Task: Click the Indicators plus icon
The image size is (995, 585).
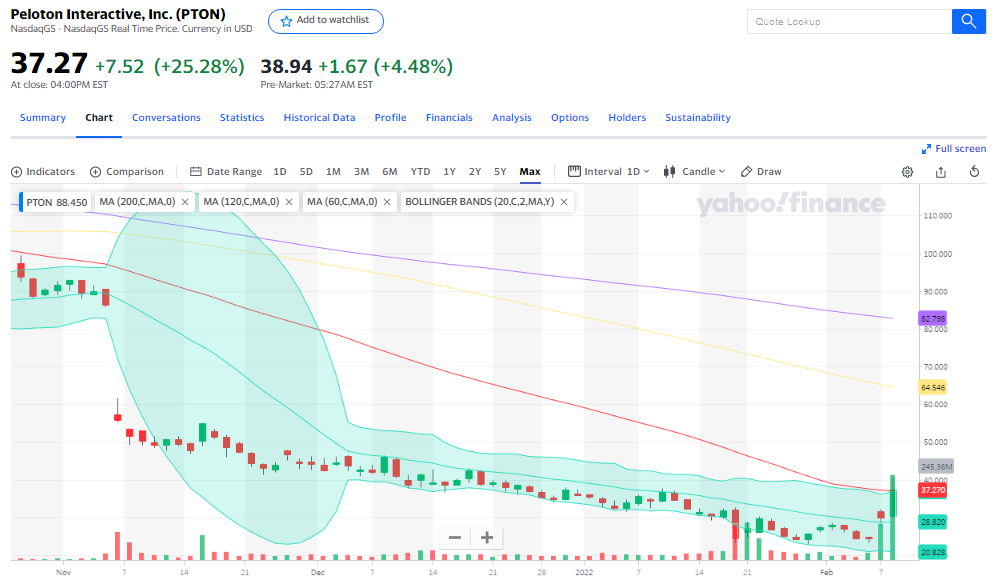Action: click(x=16, y=172)
